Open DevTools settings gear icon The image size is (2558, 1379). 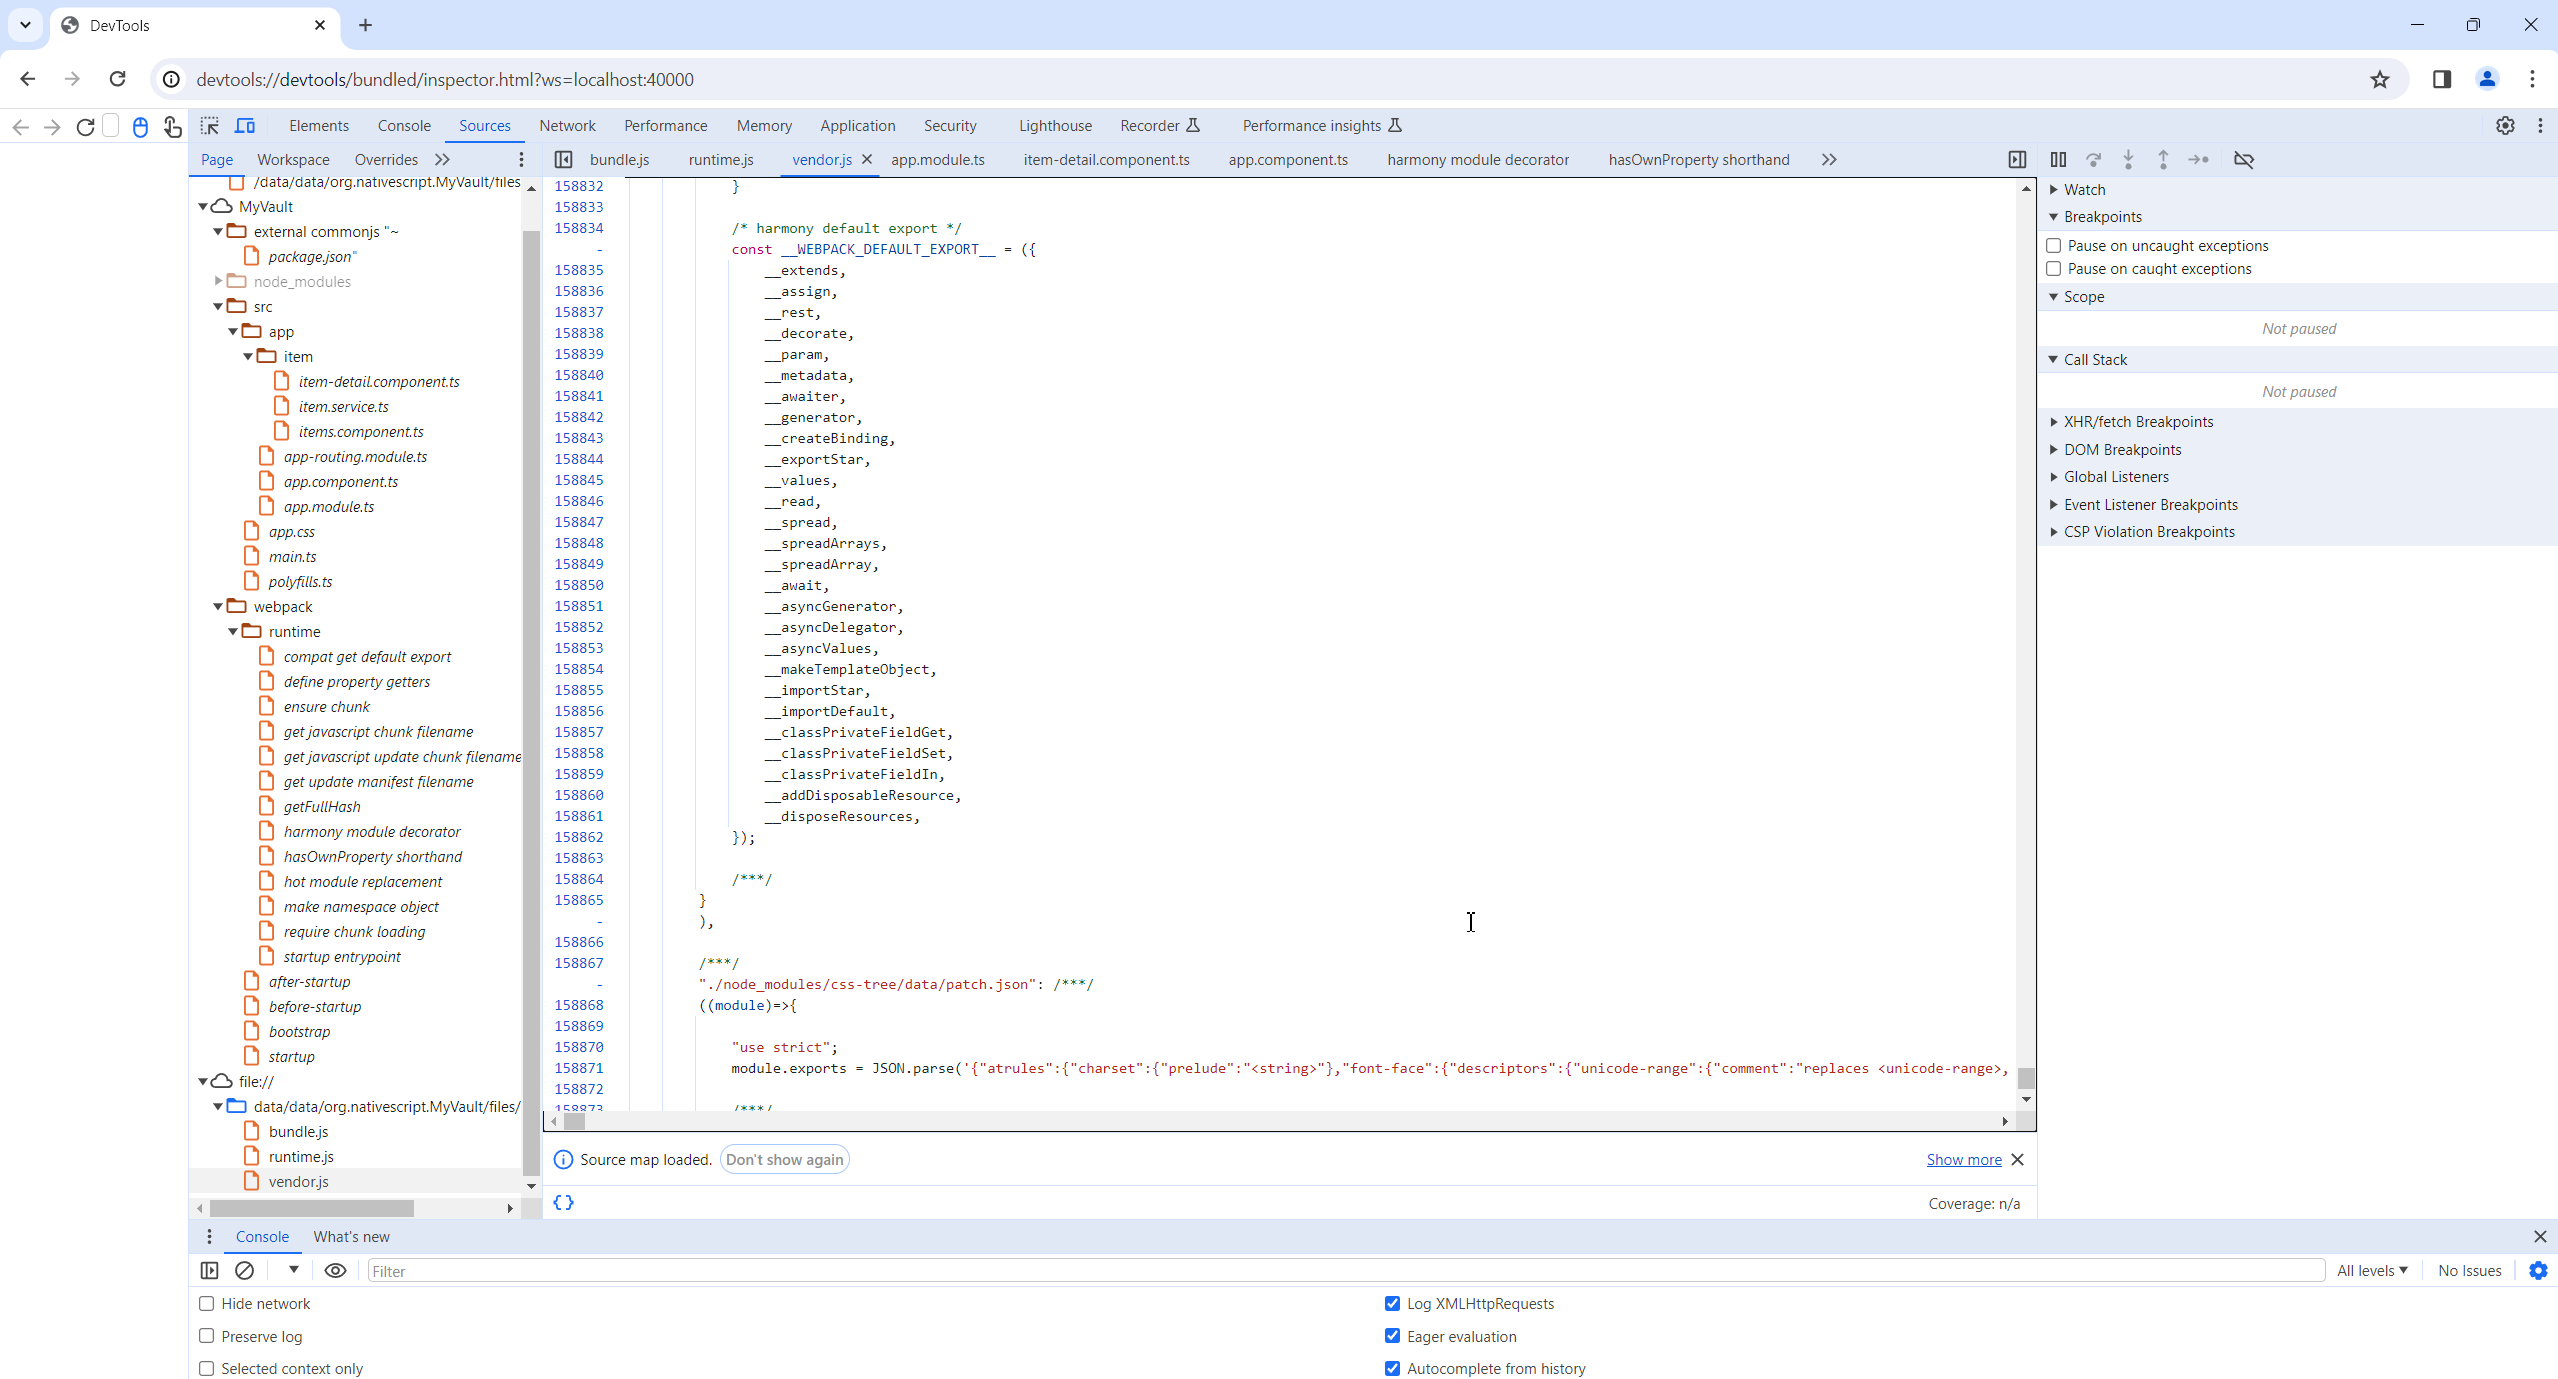(2504, 126)
